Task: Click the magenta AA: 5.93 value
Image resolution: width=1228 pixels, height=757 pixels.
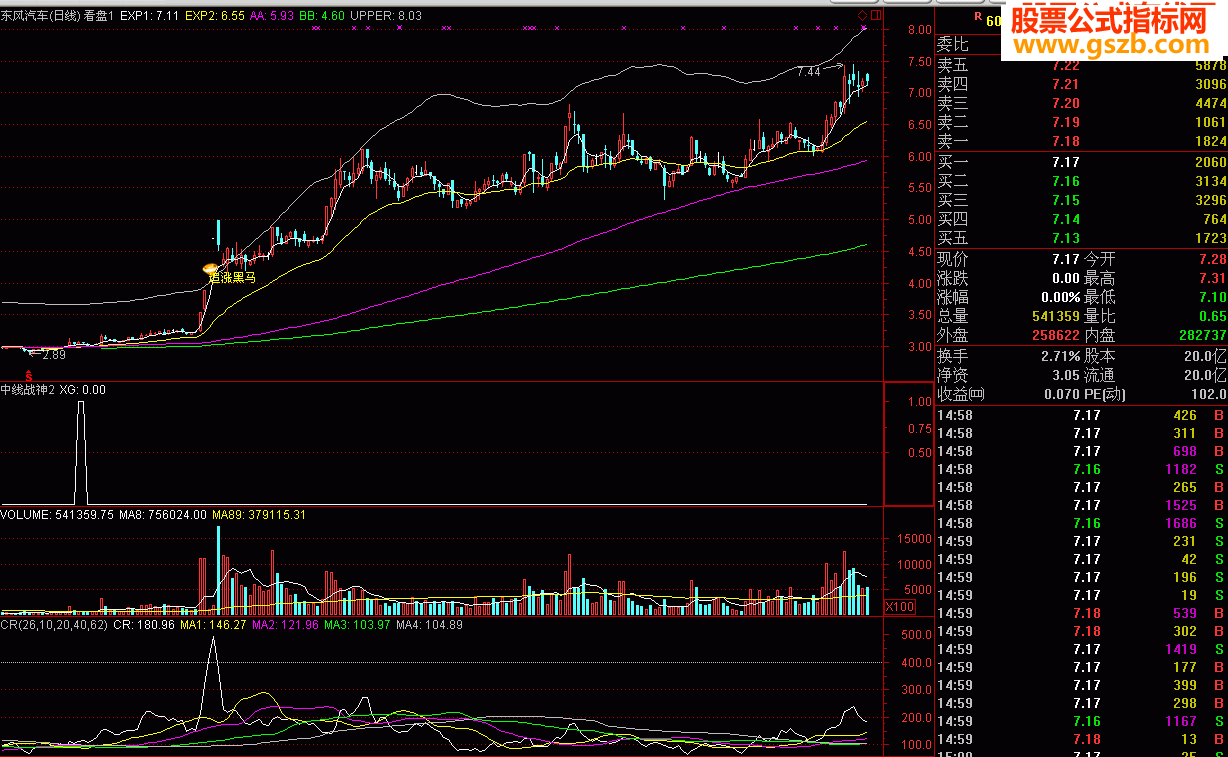Action: click(x=272, y=16)
